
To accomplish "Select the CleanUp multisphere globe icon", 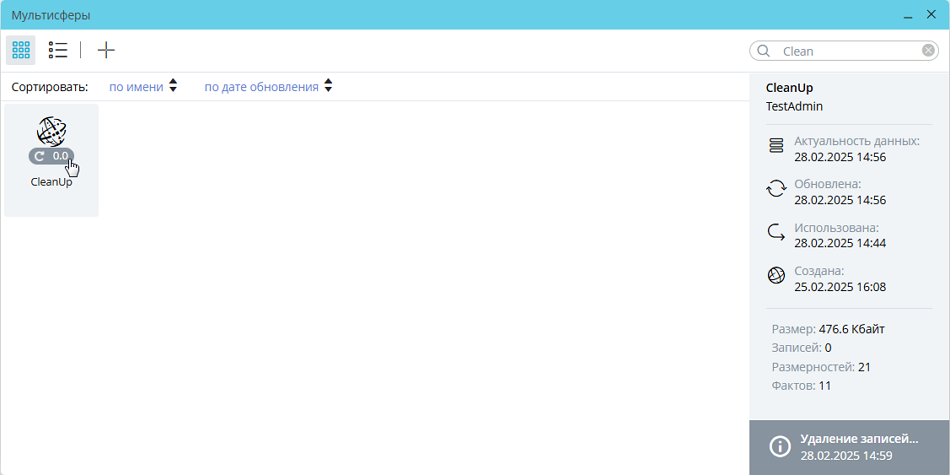I will (51, 131).
